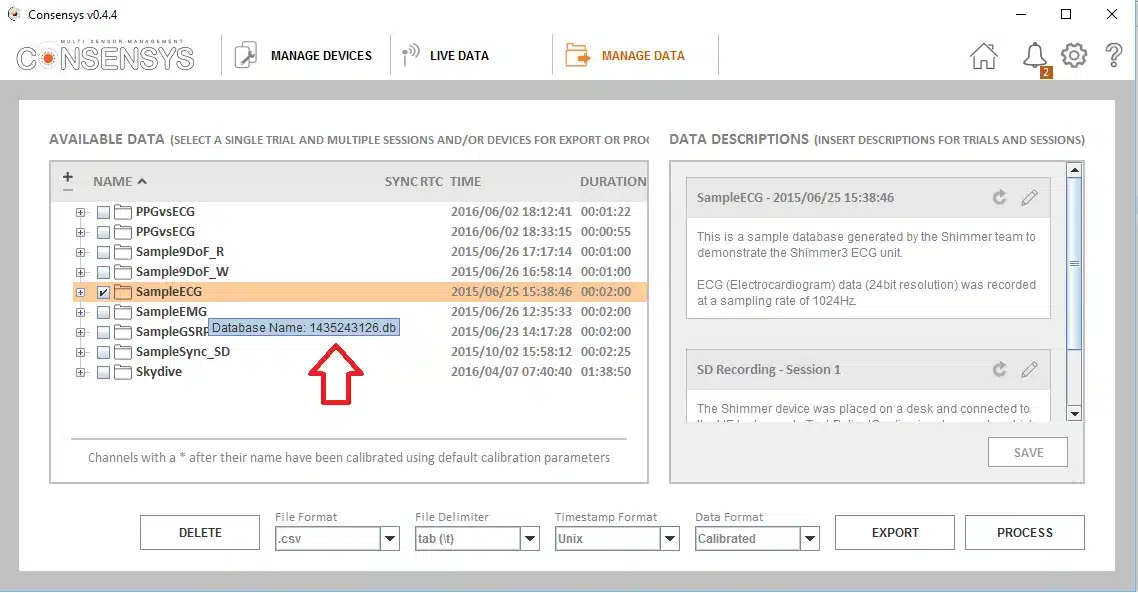1138x593 pixels.
Task: Revert SD Recording Session 1 description
Action: (999, 369)
